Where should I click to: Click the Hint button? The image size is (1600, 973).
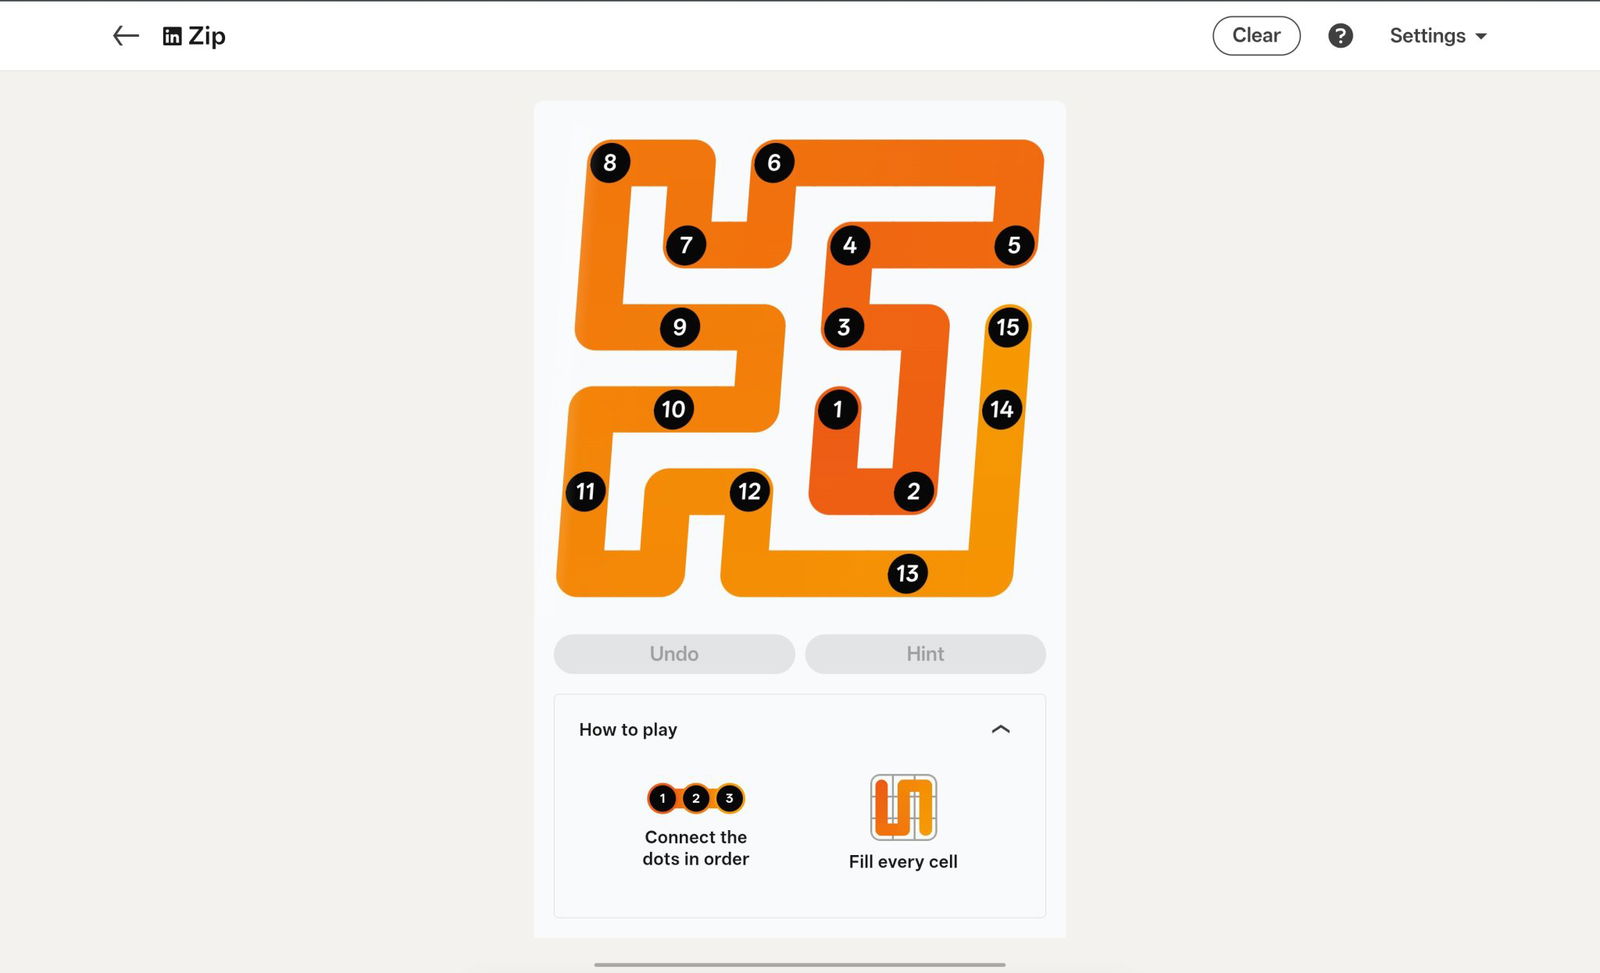coord(925,654)
